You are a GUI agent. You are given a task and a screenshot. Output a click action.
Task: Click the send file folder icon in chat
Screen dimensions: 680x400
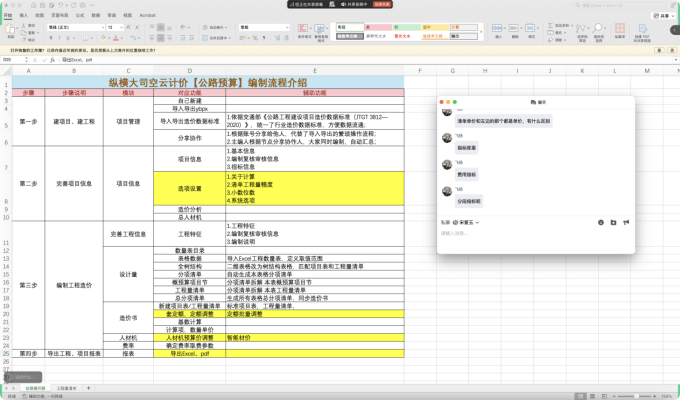tap(613, 221)
